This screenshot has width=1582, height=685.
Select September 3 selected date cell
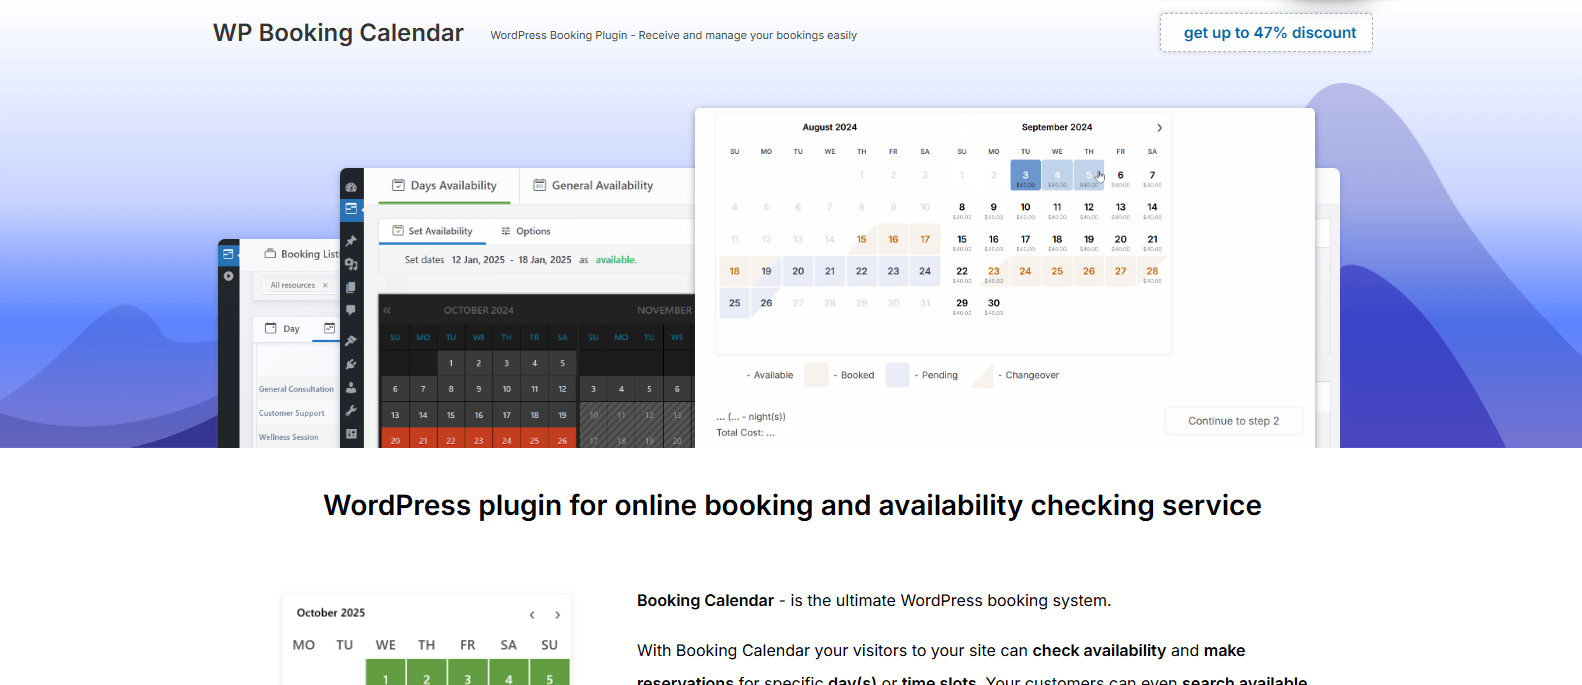click(1025, 175)
